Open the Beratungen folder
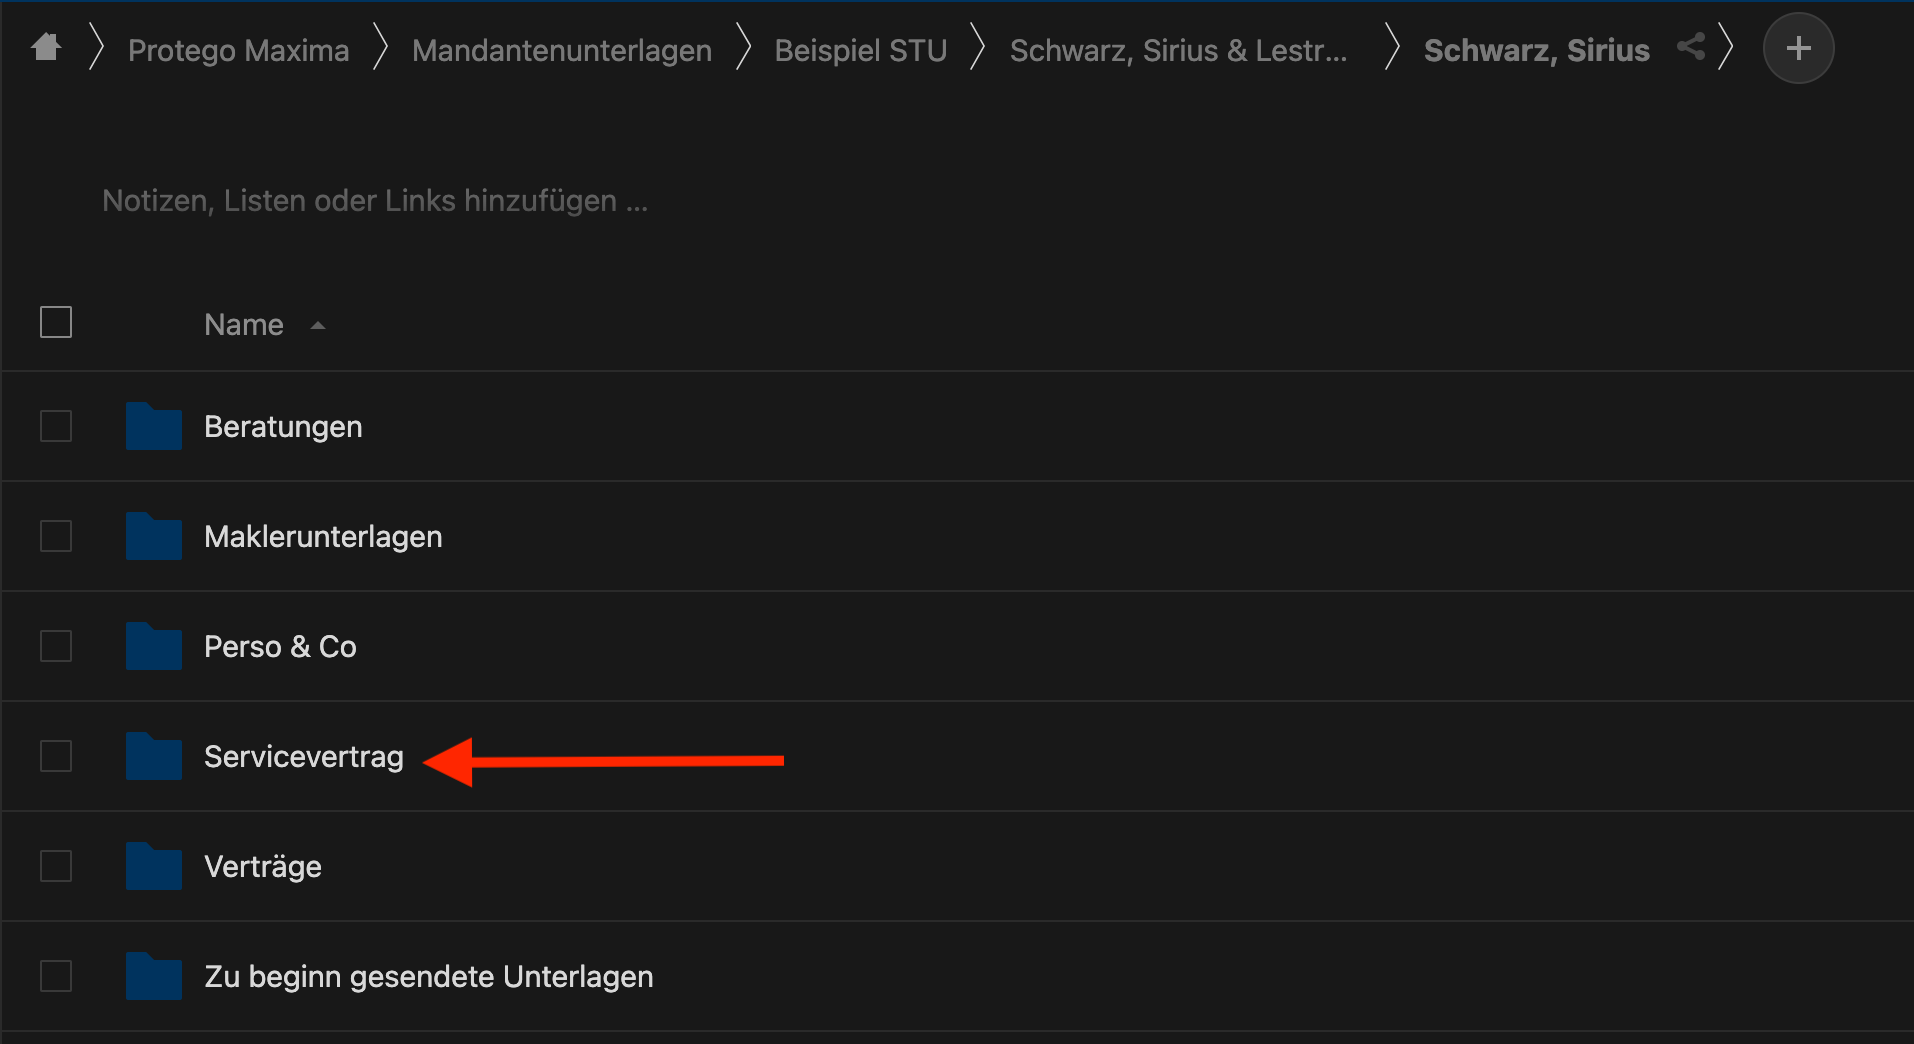 pyautogui.click(x=283, y=426)
